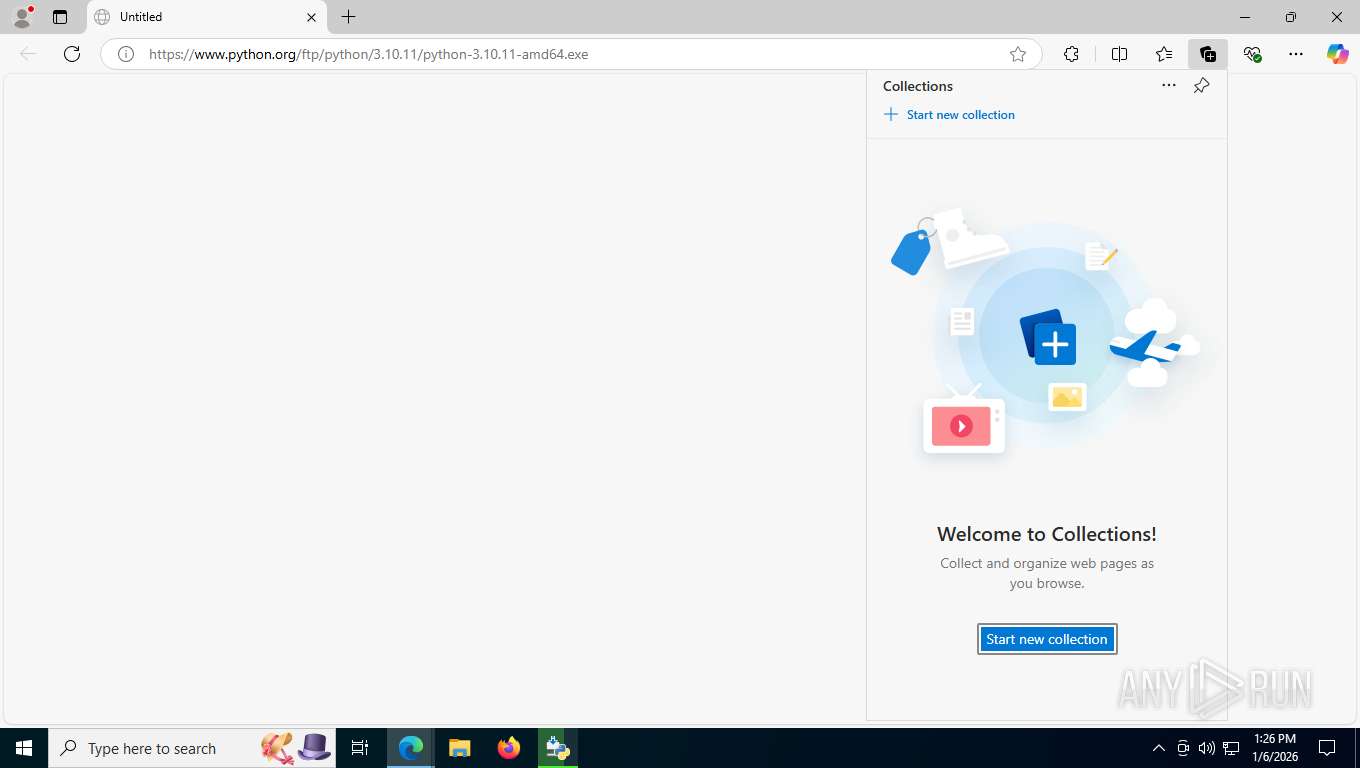The width and height of the screenshot is (1360, 768).
Task: Minimize the Edge window
Action: tap(1245, 17)
